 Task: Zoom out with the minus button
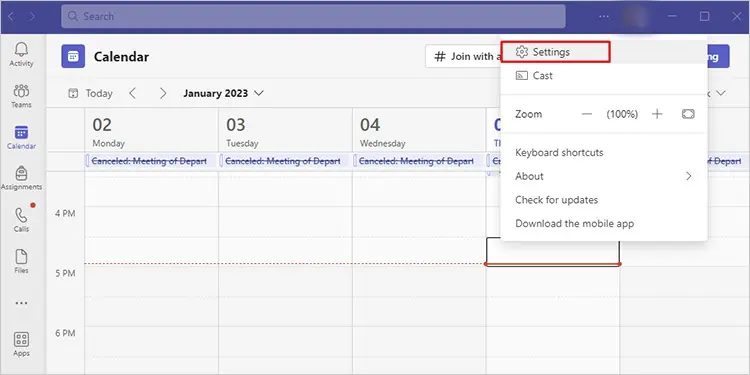click(x=587, y=114)
